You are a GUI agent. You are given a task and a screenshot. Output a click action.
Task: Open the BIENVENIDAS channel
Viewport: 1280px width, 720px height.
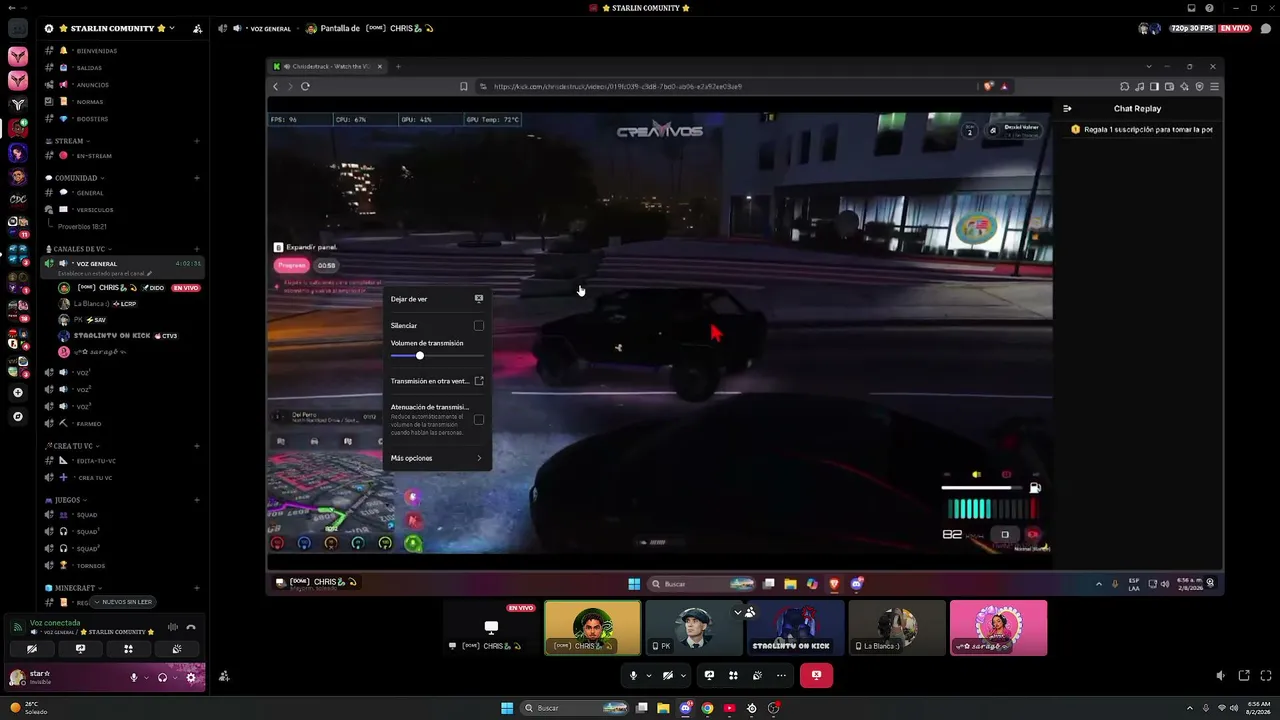(x=122, y=51)
